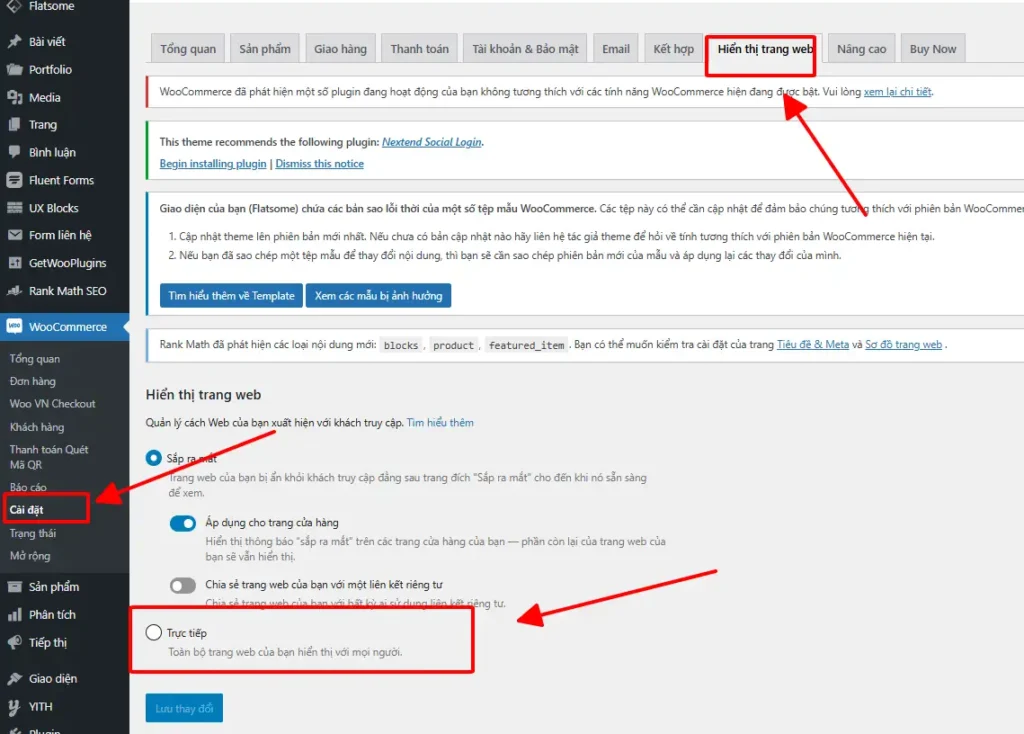Viewport: 1024px width, 734px height.
Task: Select the Trực tiếp radio option
Action: click(153, 632)
